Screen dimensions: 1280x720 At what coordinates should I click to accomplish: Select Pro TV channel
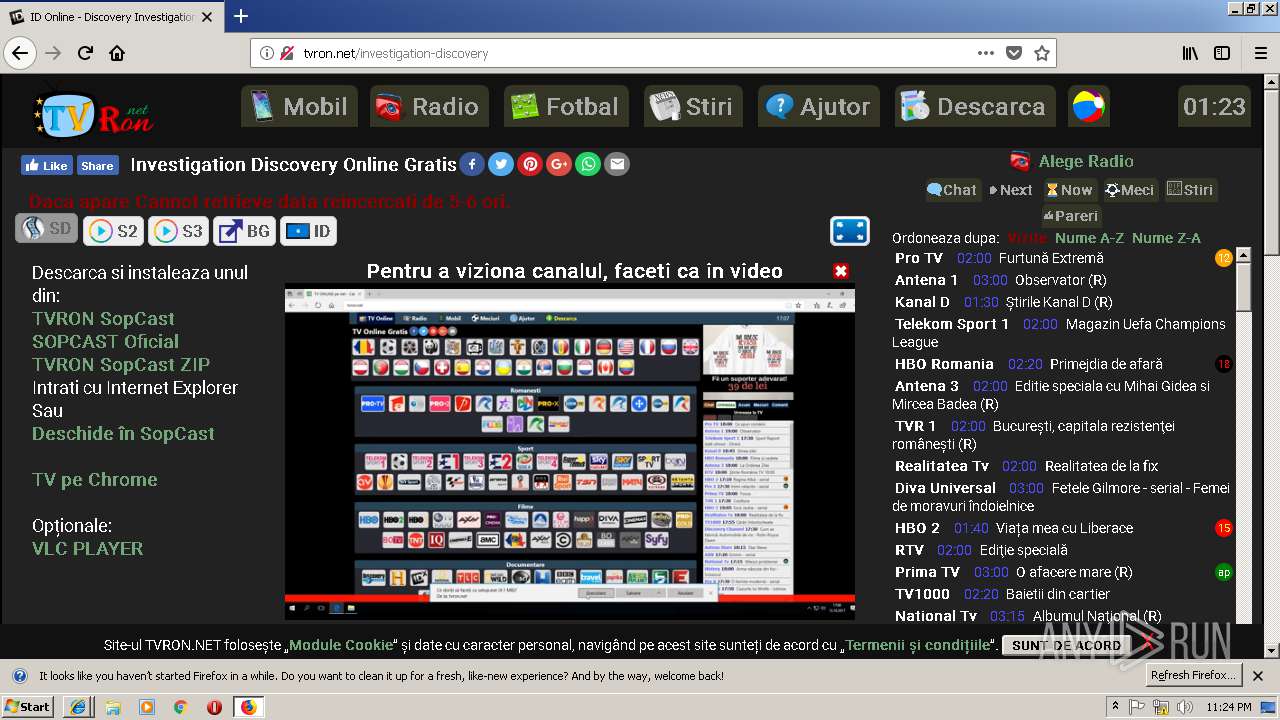[x=919, y=258]
